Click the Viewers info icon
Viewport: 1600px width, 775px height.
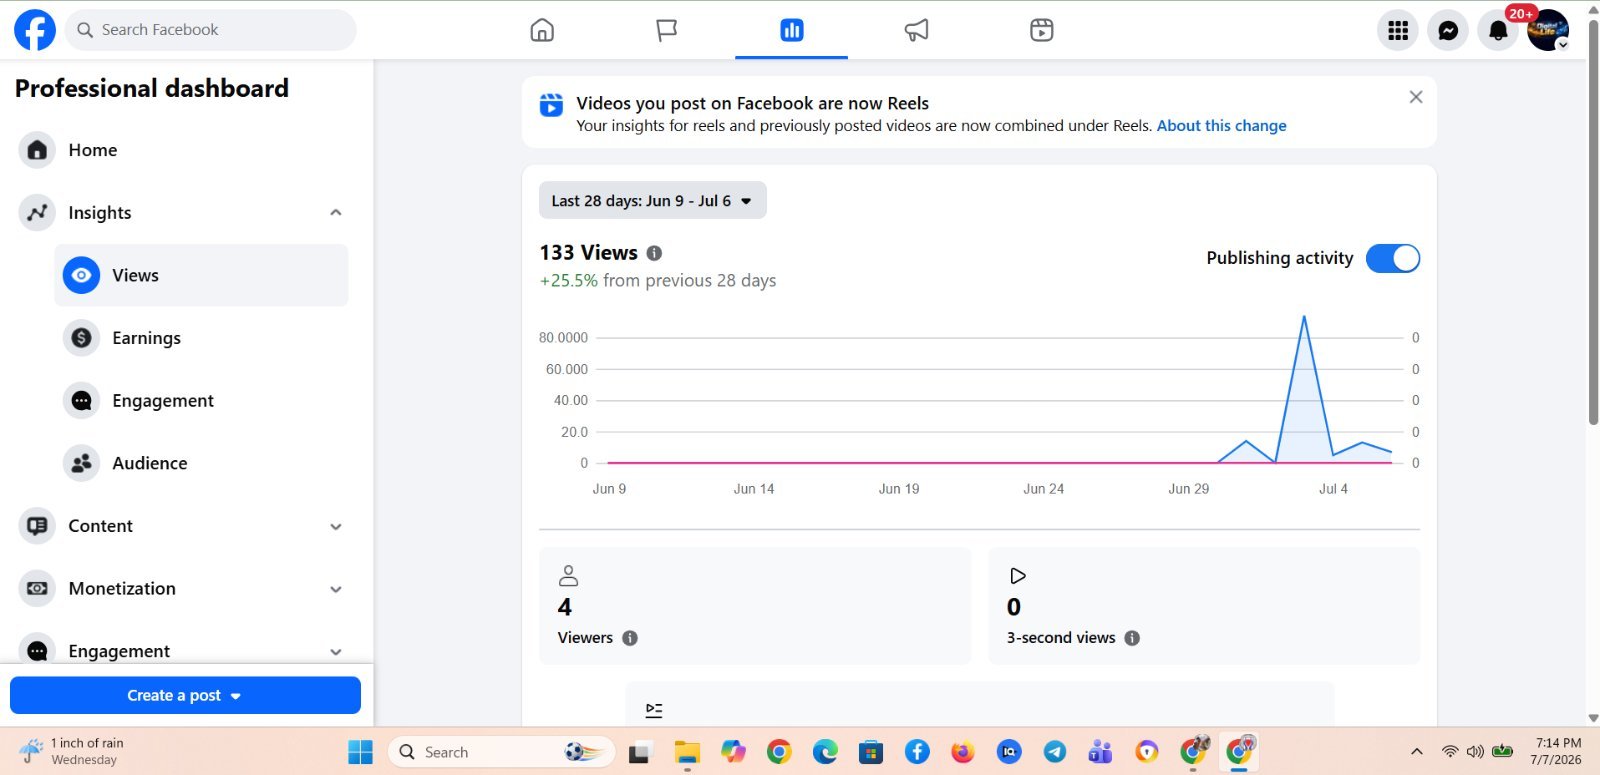[x=630, y=638]
